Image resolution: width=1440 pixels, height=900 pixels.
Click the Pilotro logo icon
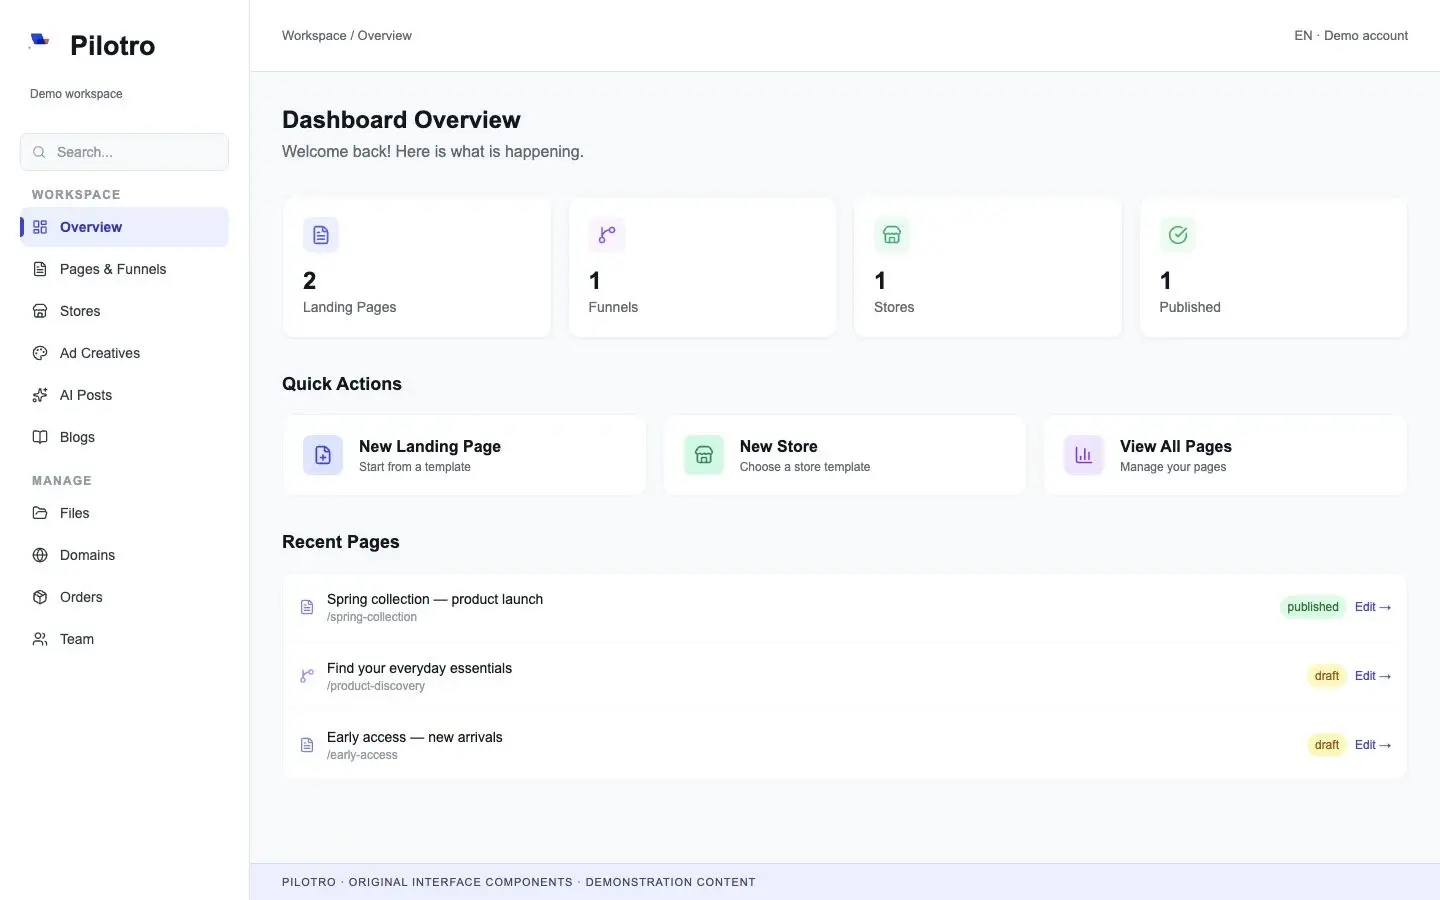[x=40, y=41]
